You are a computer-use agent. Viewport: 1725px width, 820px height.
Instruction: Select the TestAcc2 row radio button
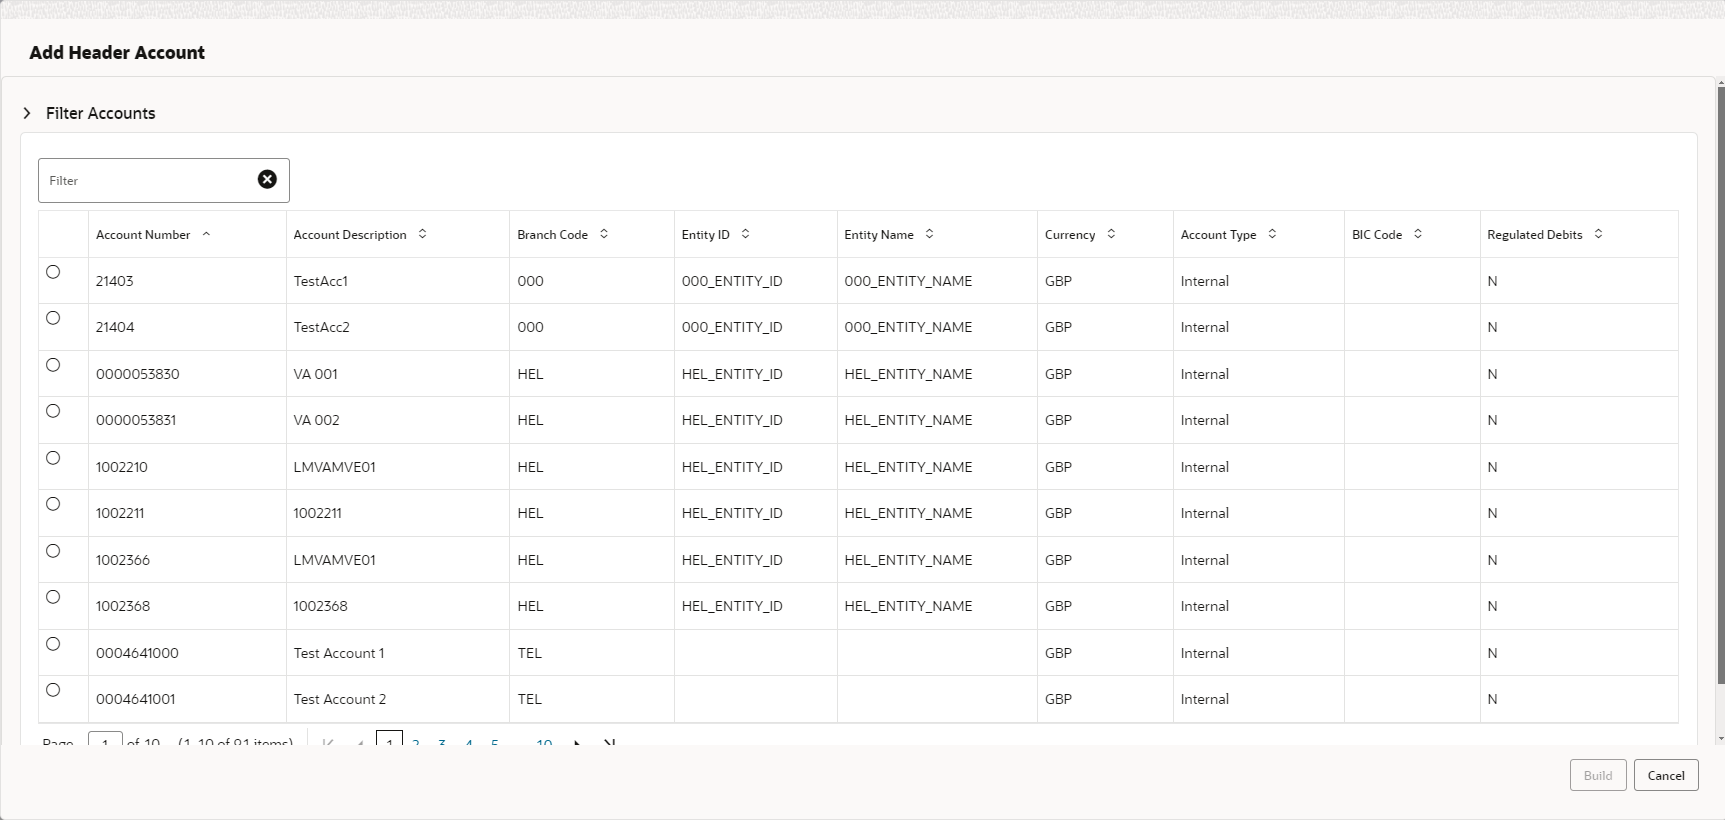(x=53, y=318)
